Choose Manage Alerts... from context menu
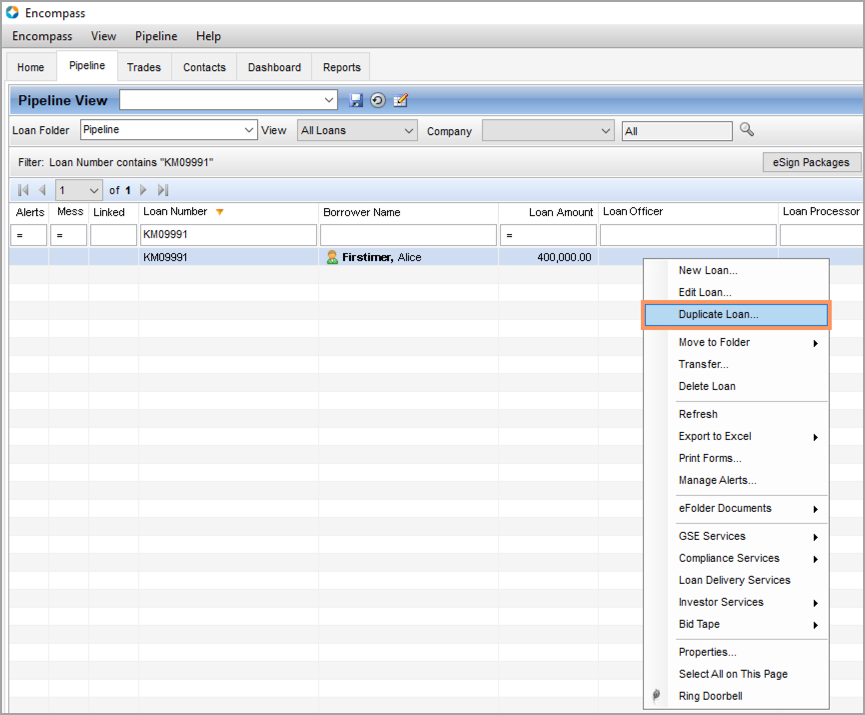The height and width of the screenshot is (715, 865). tap(717, 480)
